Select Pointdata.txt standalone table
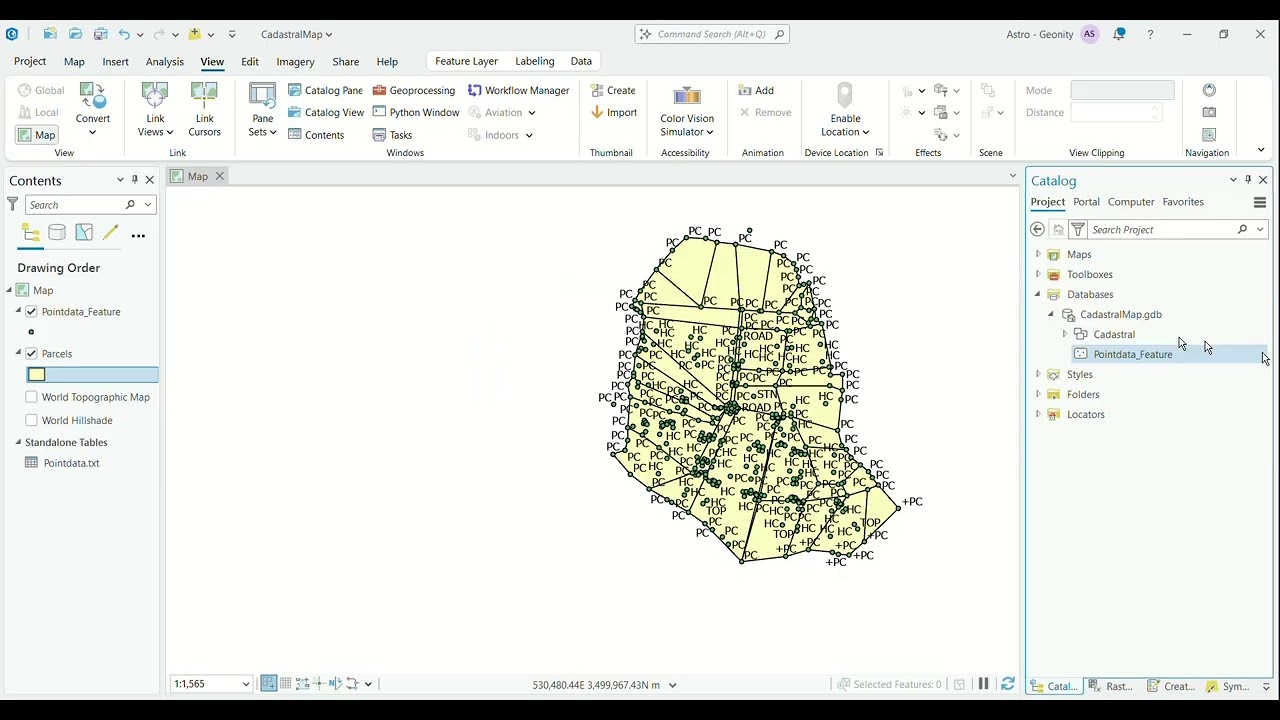Screen dimensions: 1280x720 72,463
